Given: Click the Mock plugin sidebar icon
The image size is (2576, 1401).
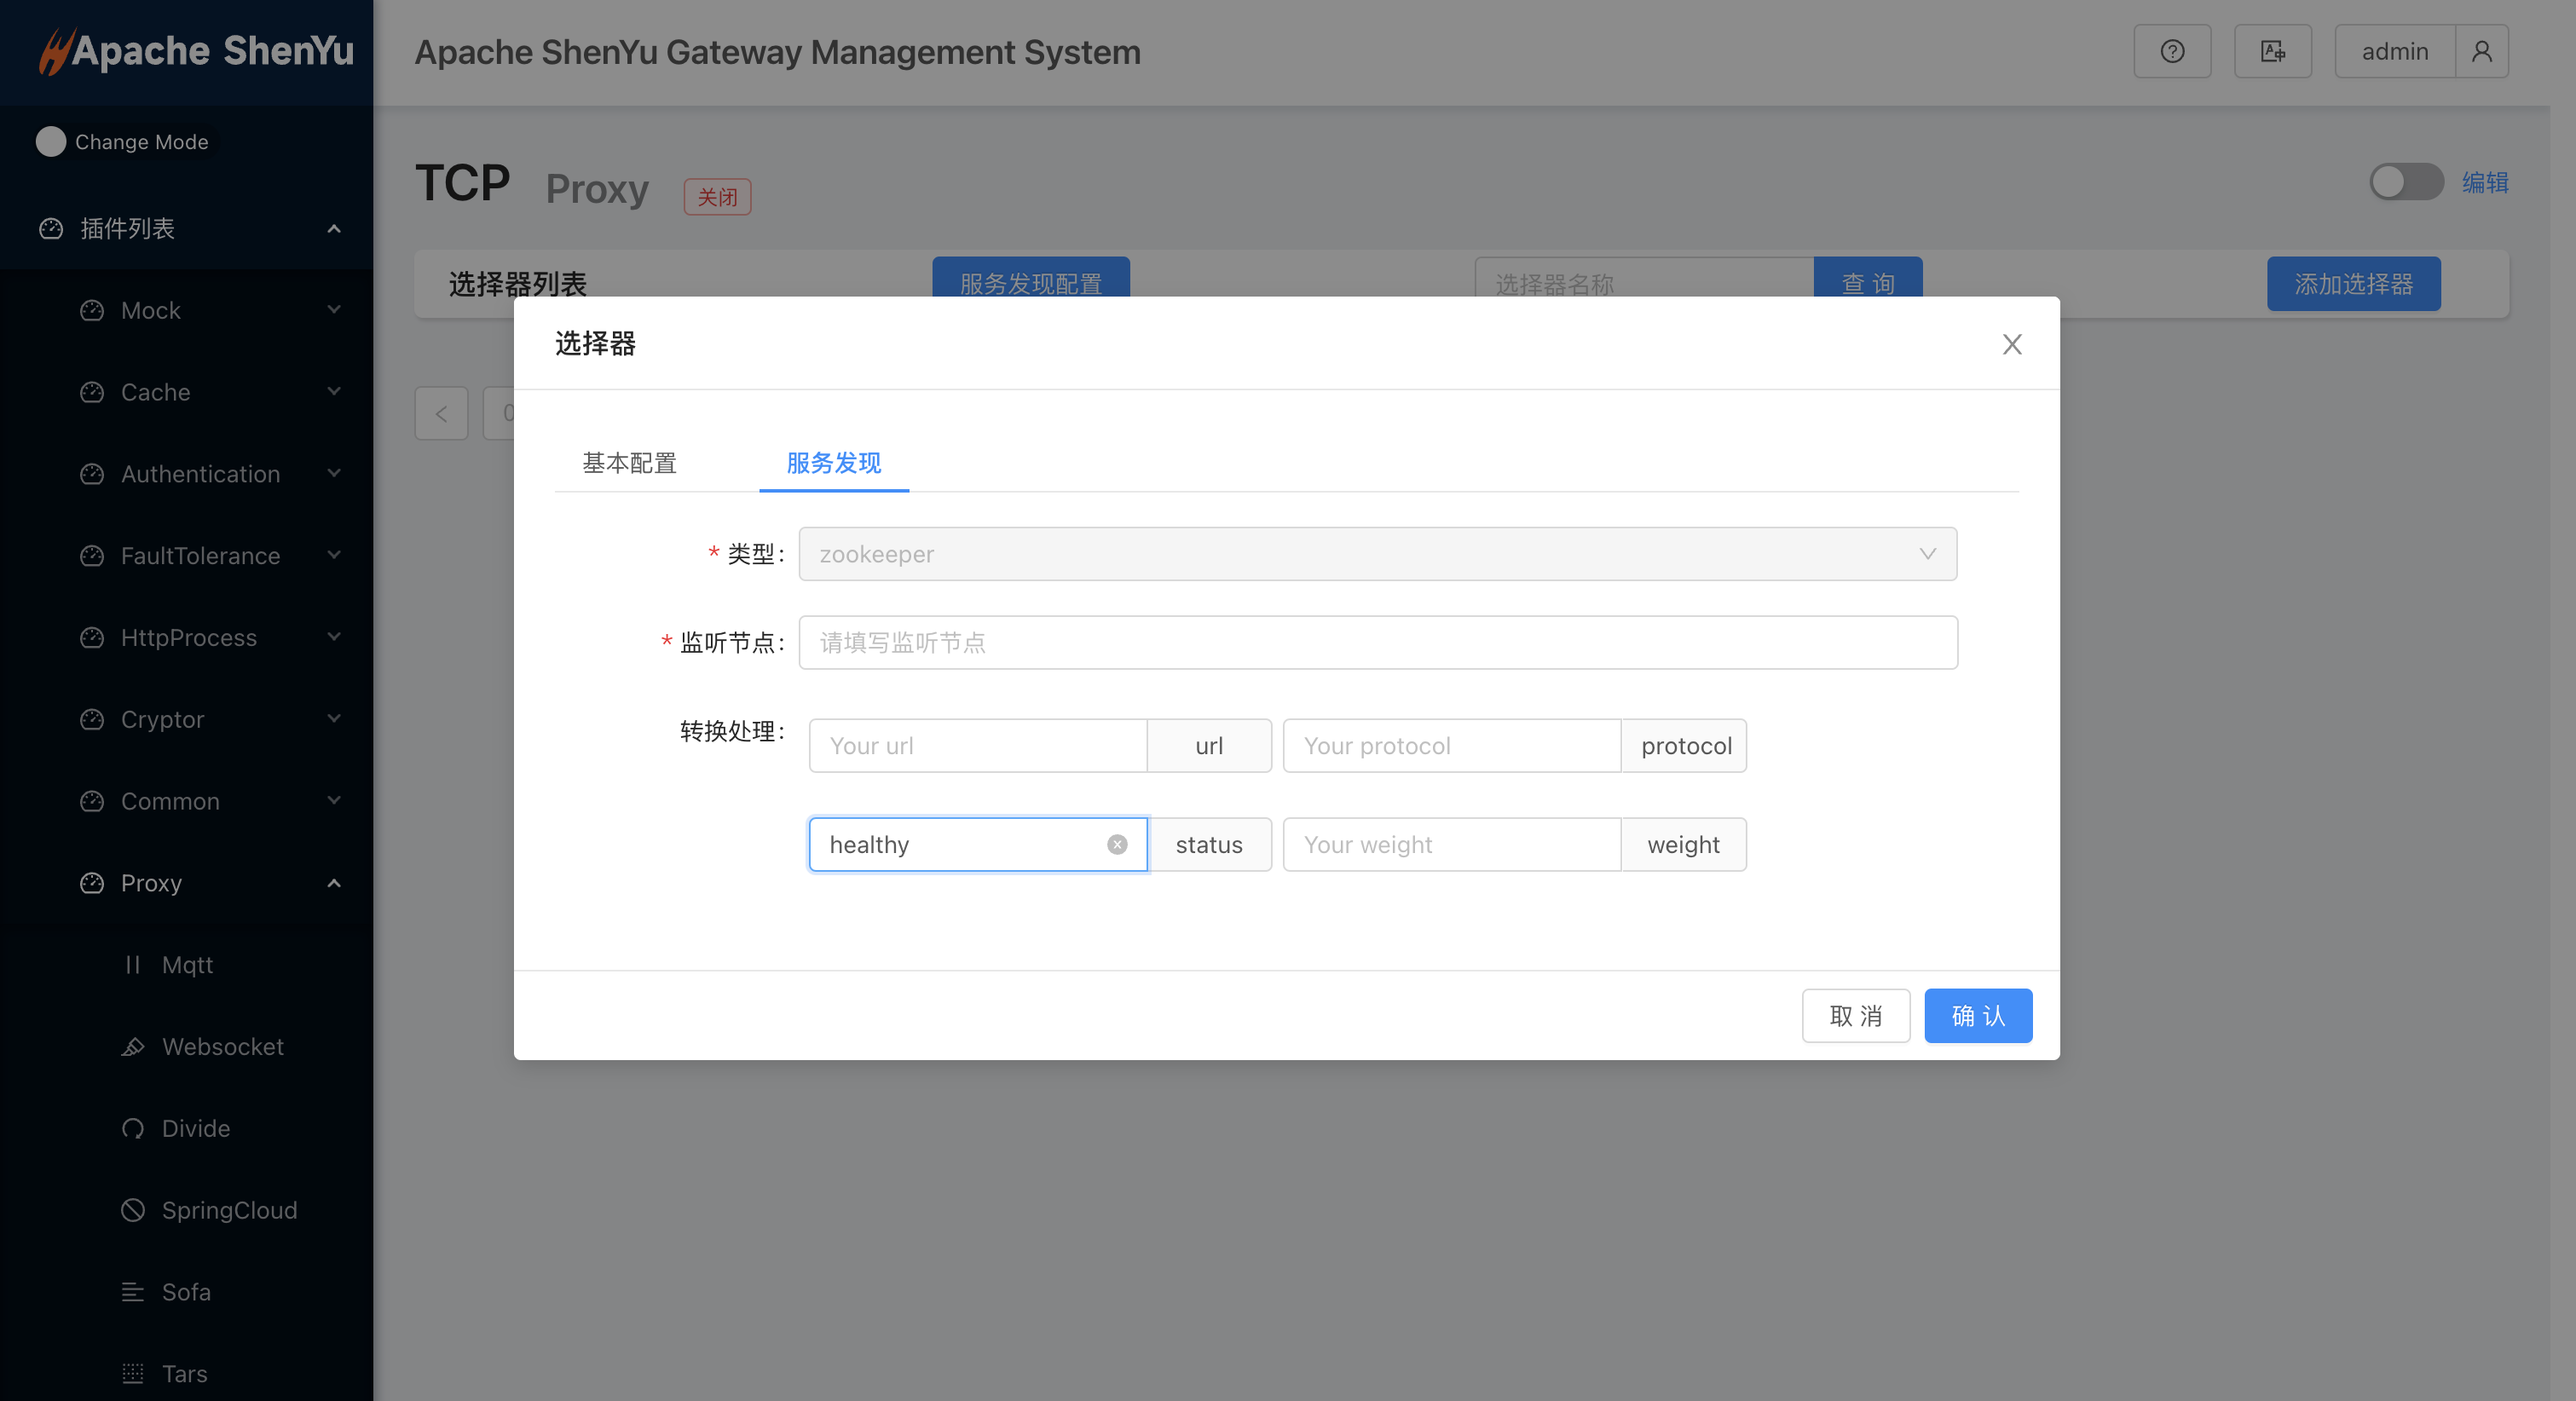Looking at the screenshot, I should pos(91,310).
